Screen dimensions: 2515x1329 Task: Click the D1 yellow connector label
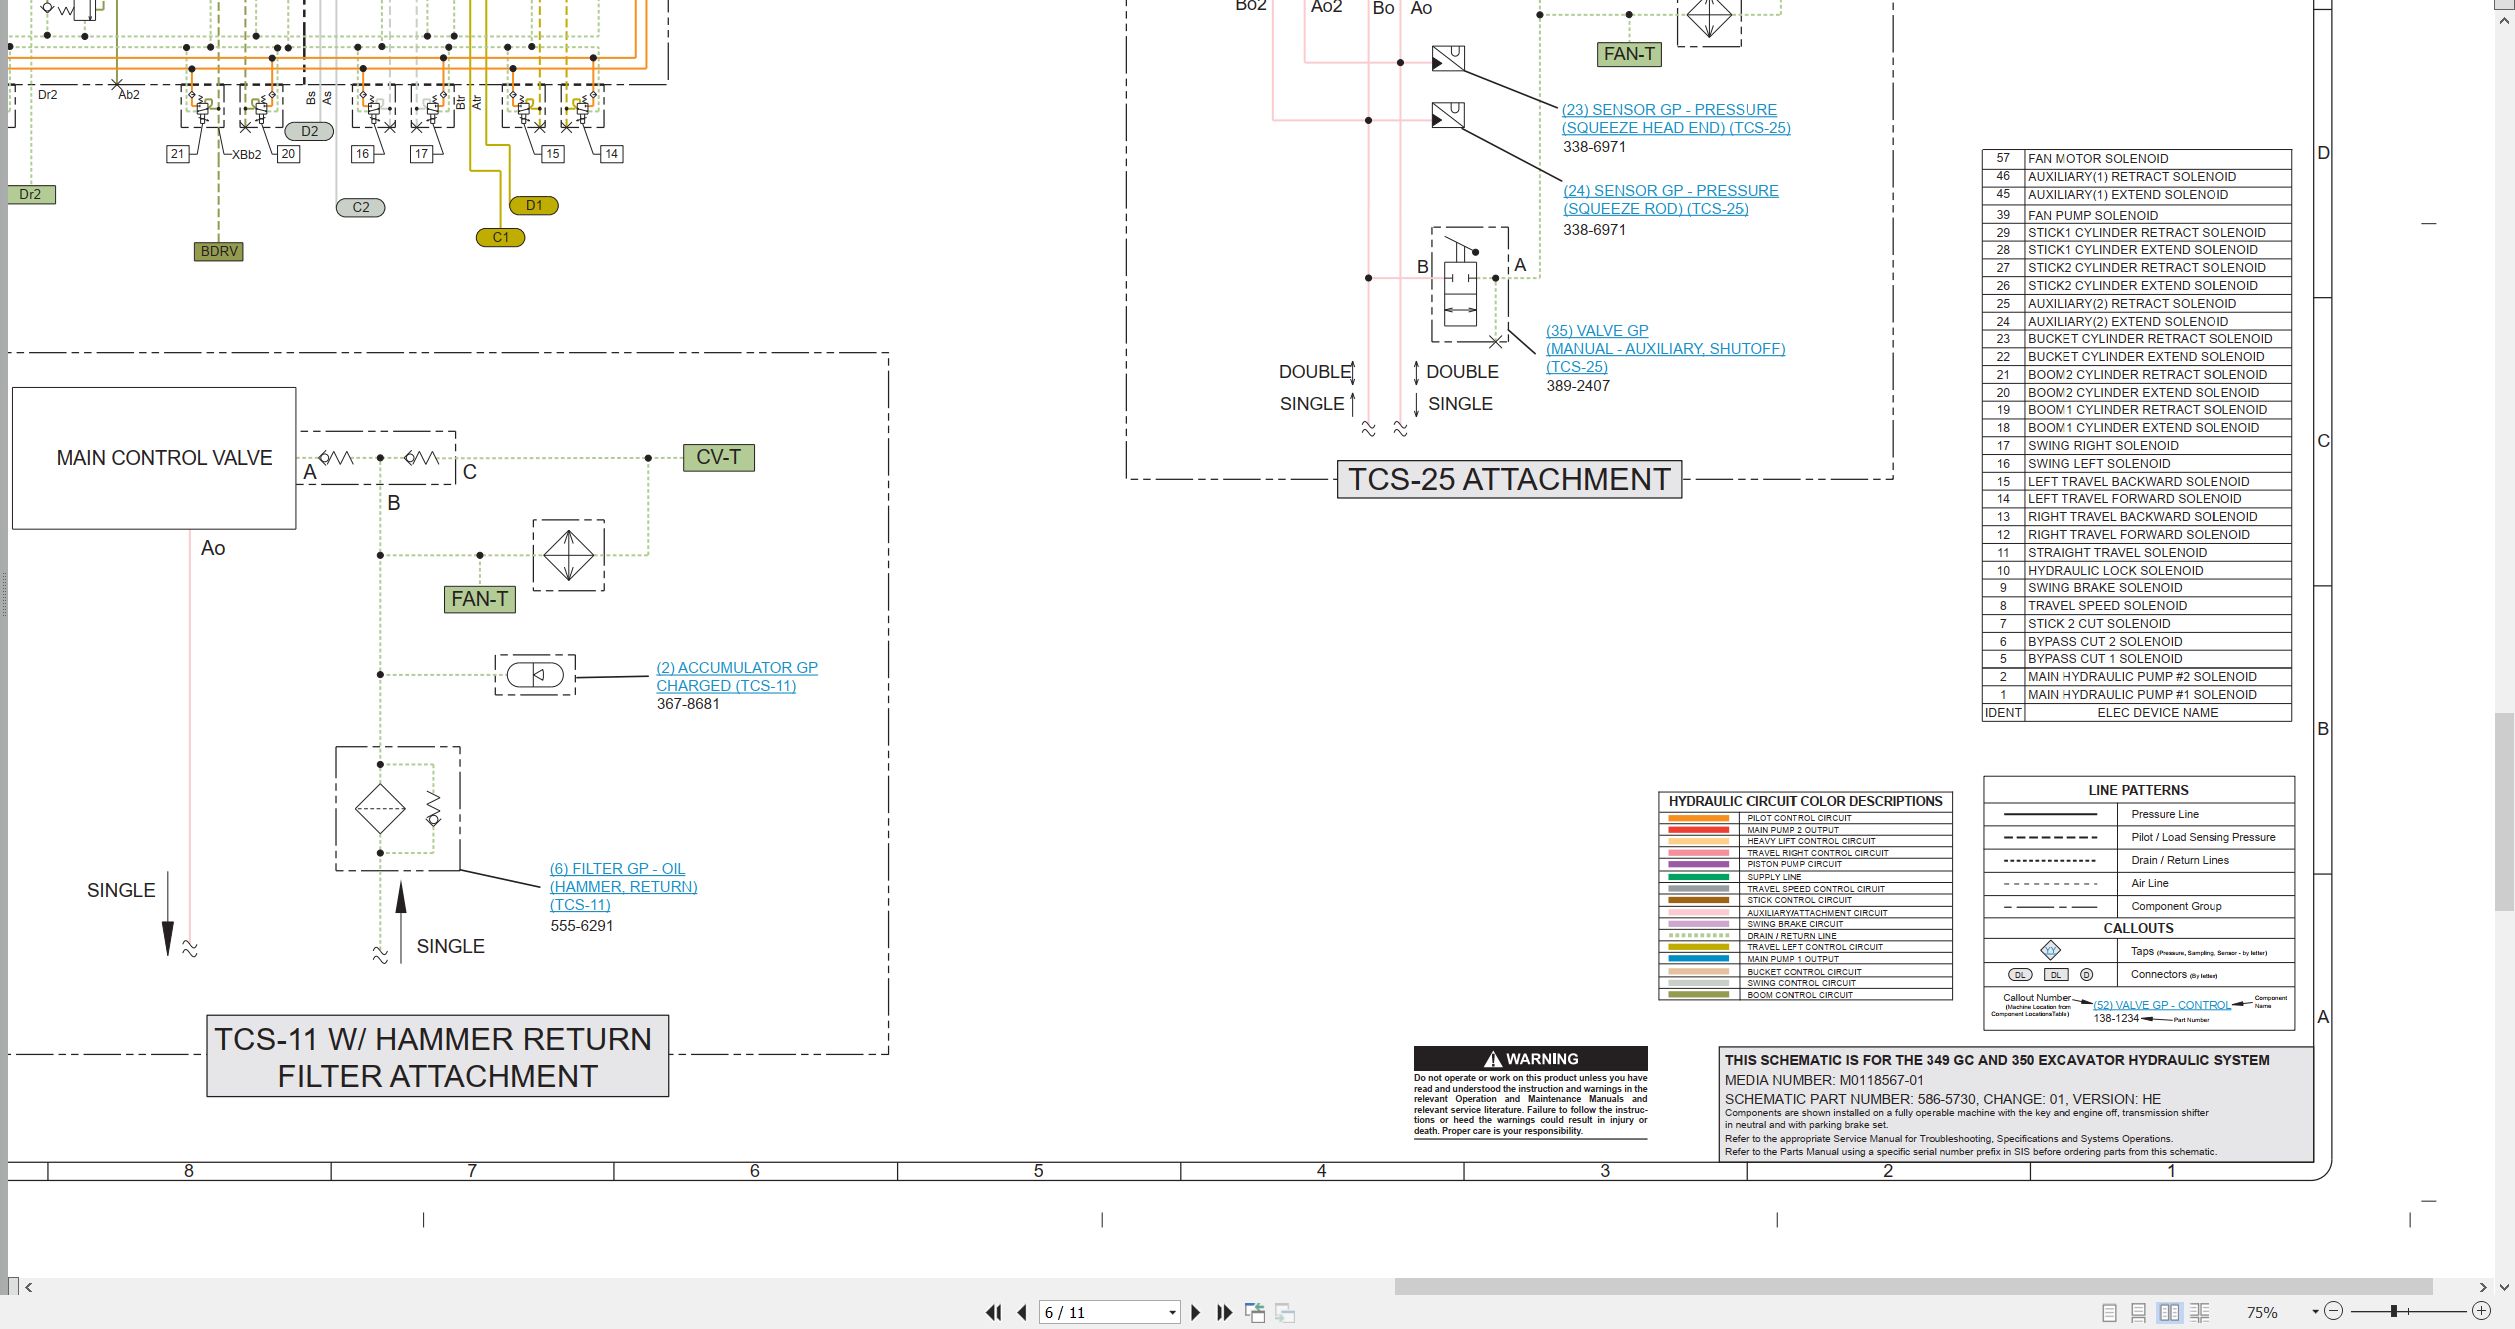pos(534,205)
